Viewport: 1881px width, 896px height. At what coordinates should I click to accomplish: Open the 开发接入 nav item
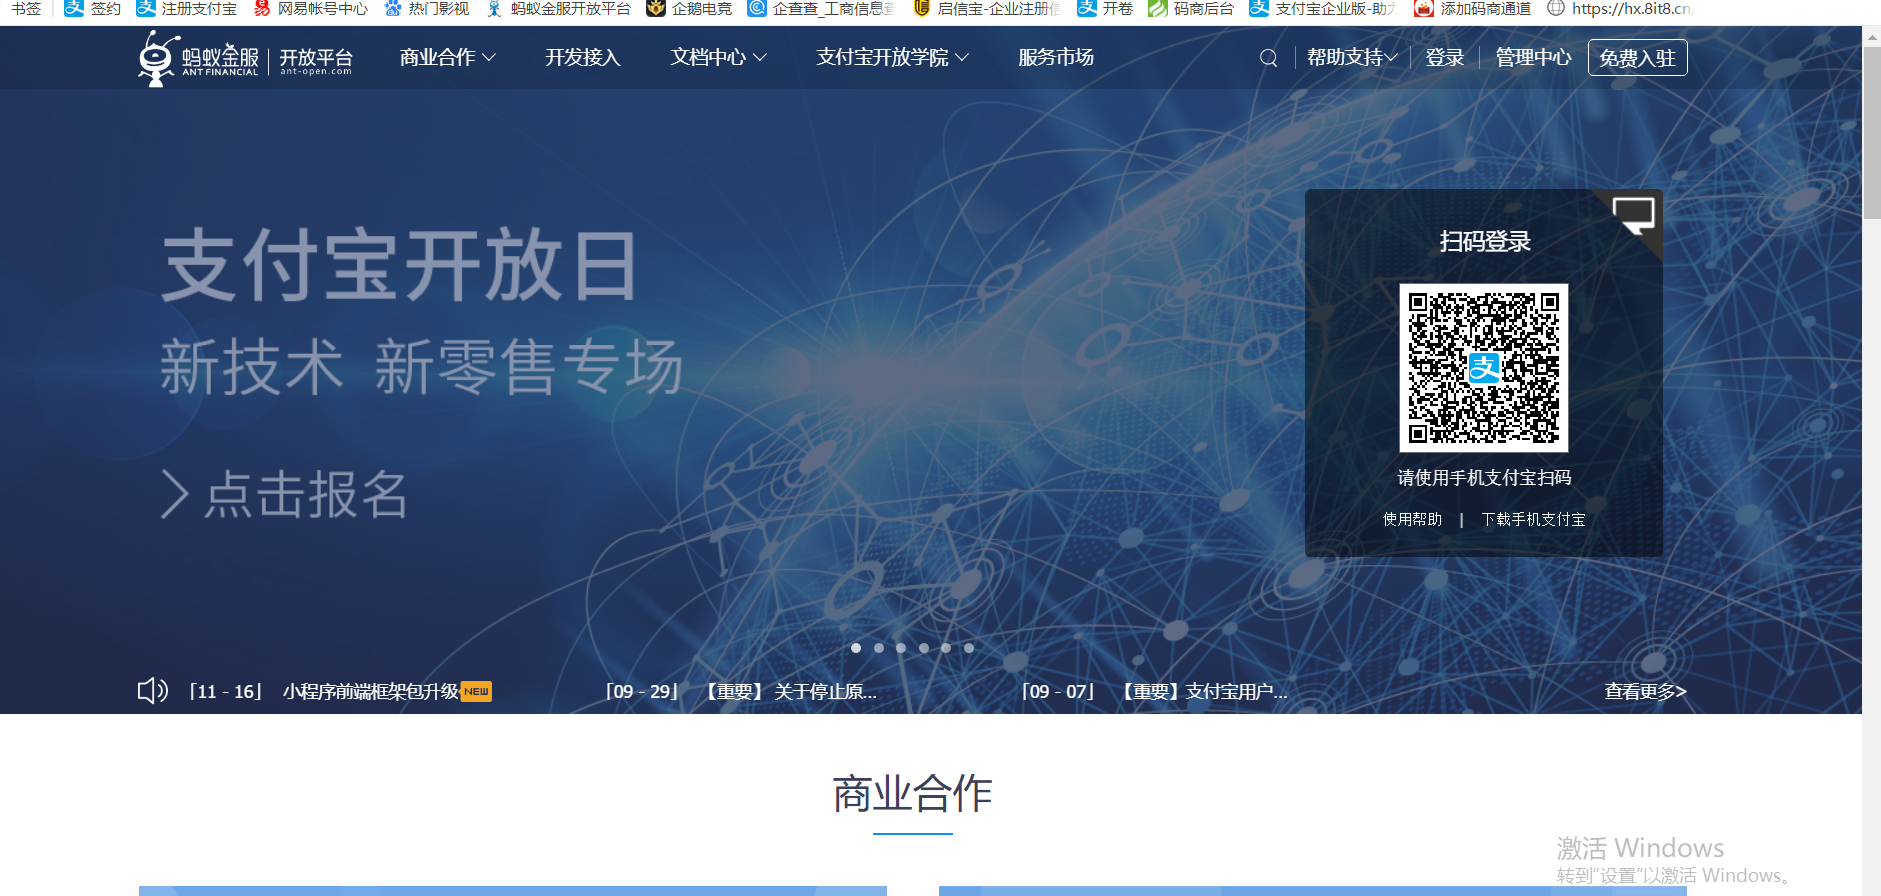(583, 58)
